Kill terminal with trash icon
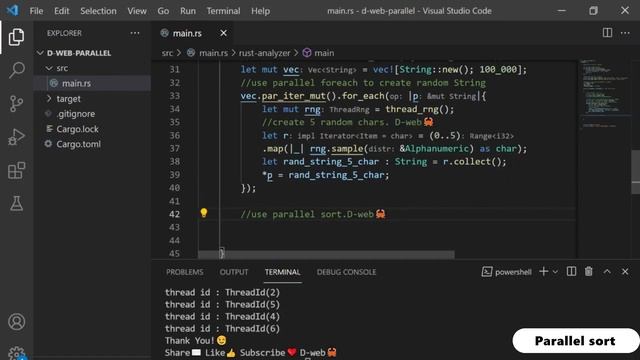640x360 pixels. pos(589,271)
